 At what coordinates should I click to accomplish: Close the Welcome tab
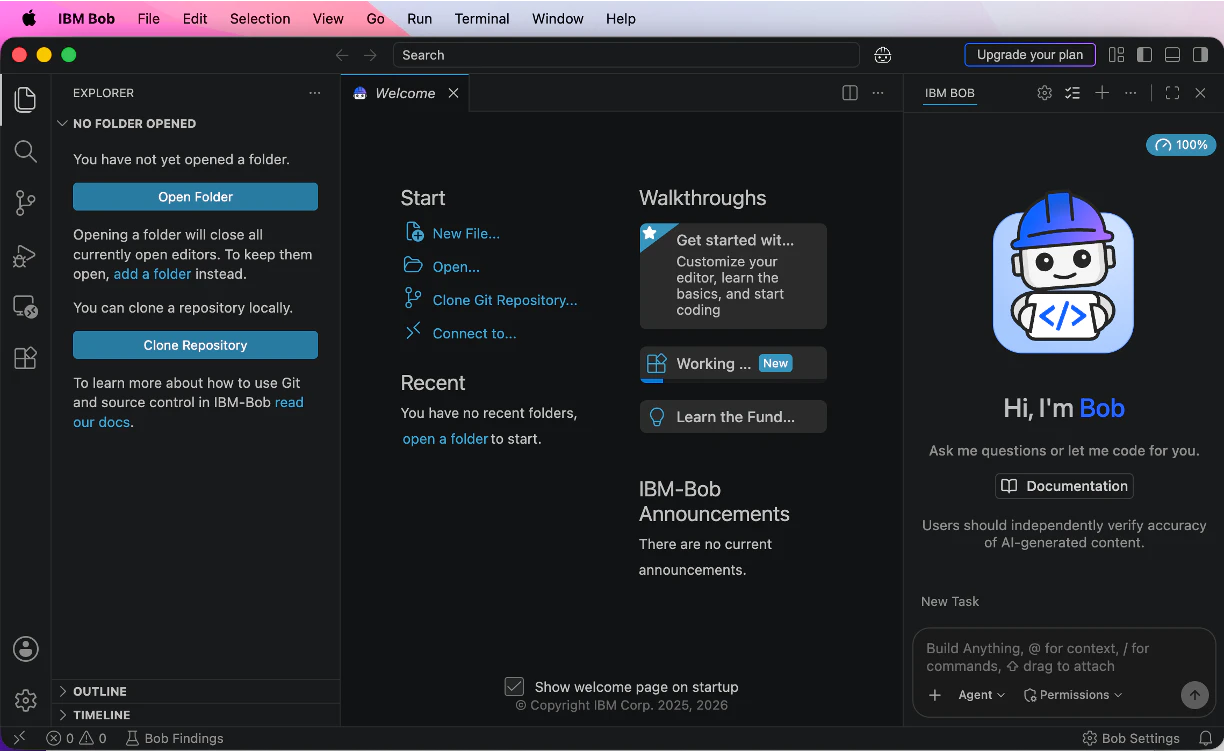tap(453, 93)
